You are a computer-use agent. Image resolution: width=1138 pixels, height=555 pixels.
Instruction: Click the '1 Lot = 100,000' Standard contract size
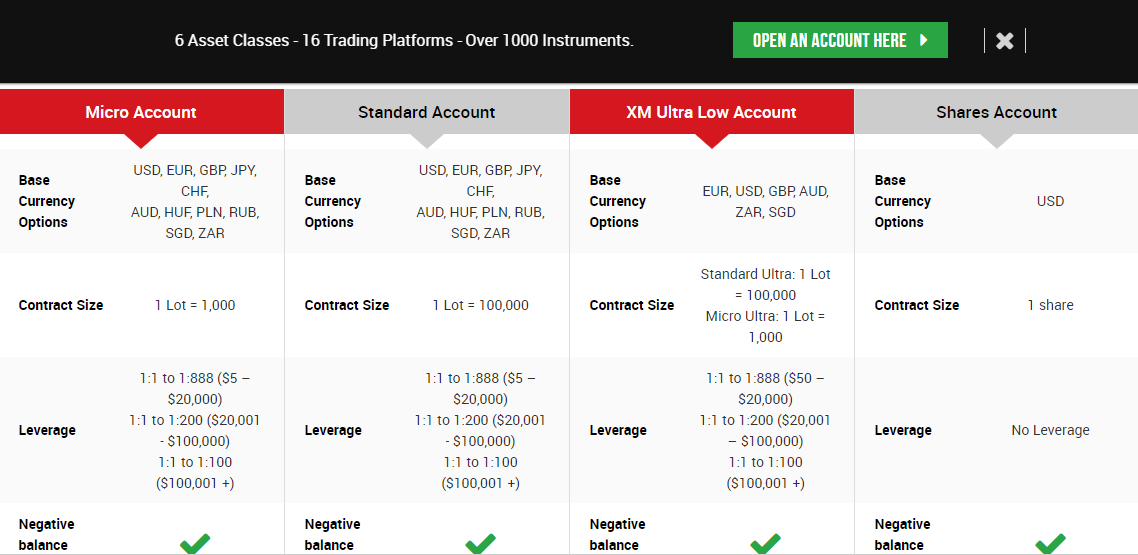(480, 305)
